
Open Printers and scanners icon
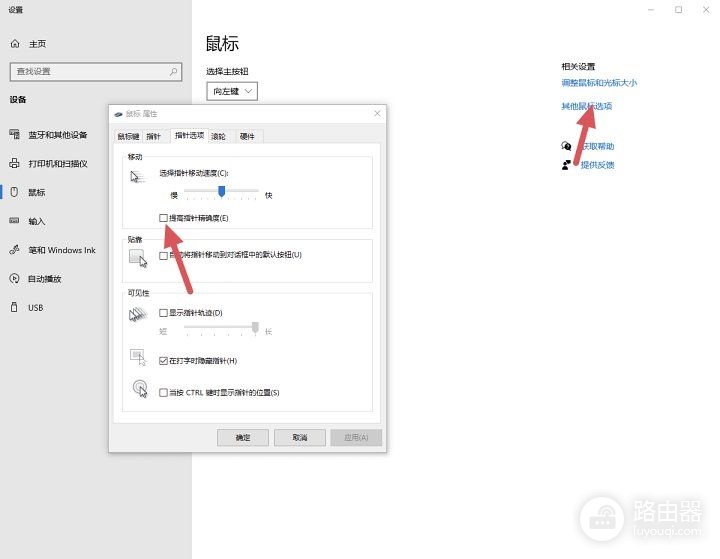15,163
